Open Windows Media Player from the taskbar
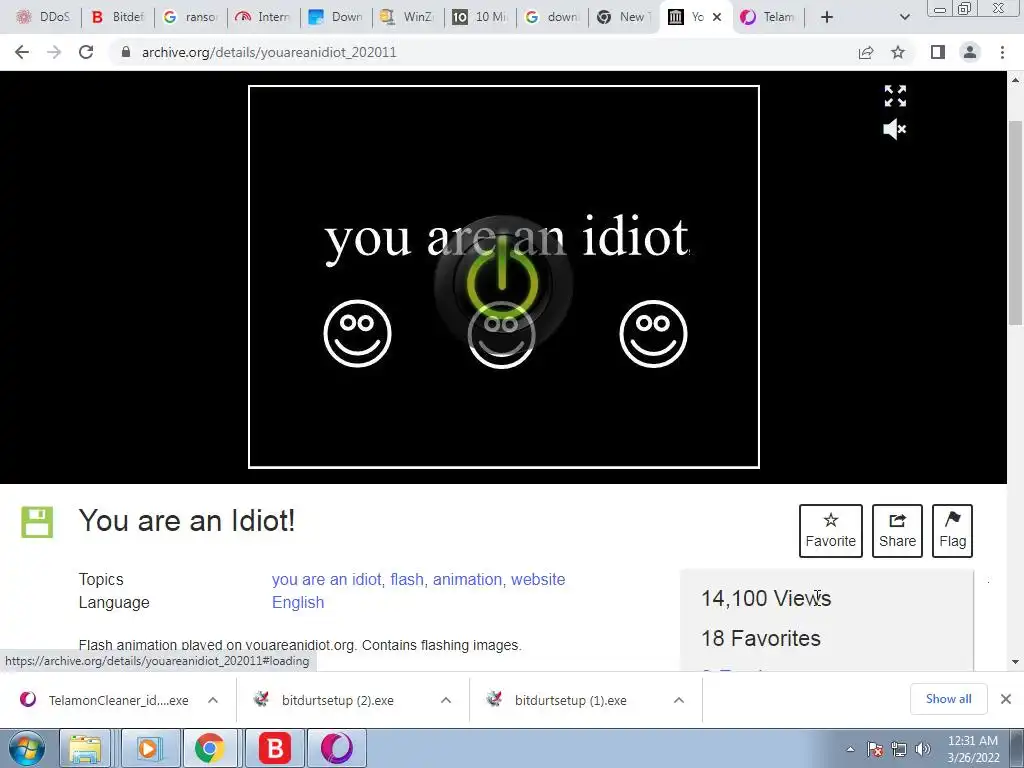The height and width of the screenshot is (768, 1024). pyautogui.click(x=148, y=748)
